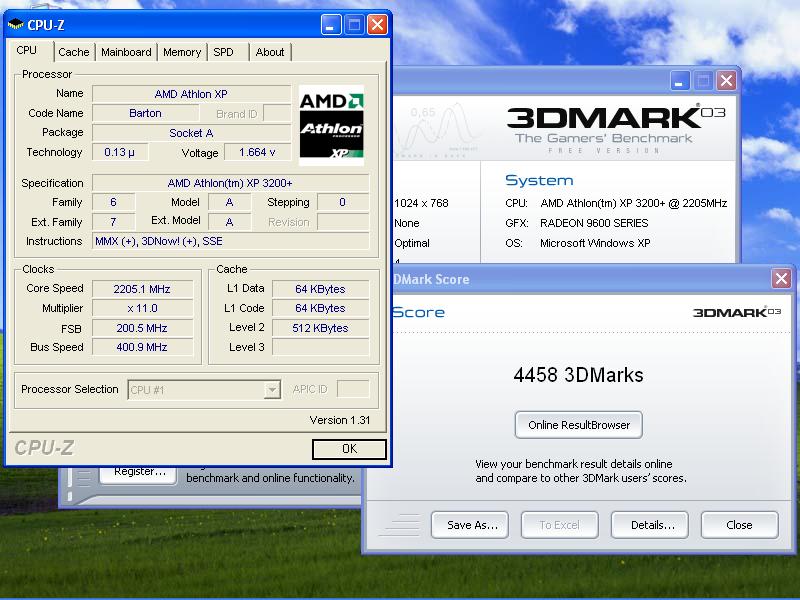The image size is (800, 600).
Task: Click the Package field 'Socket A'
Action: [x=191, y=133]
